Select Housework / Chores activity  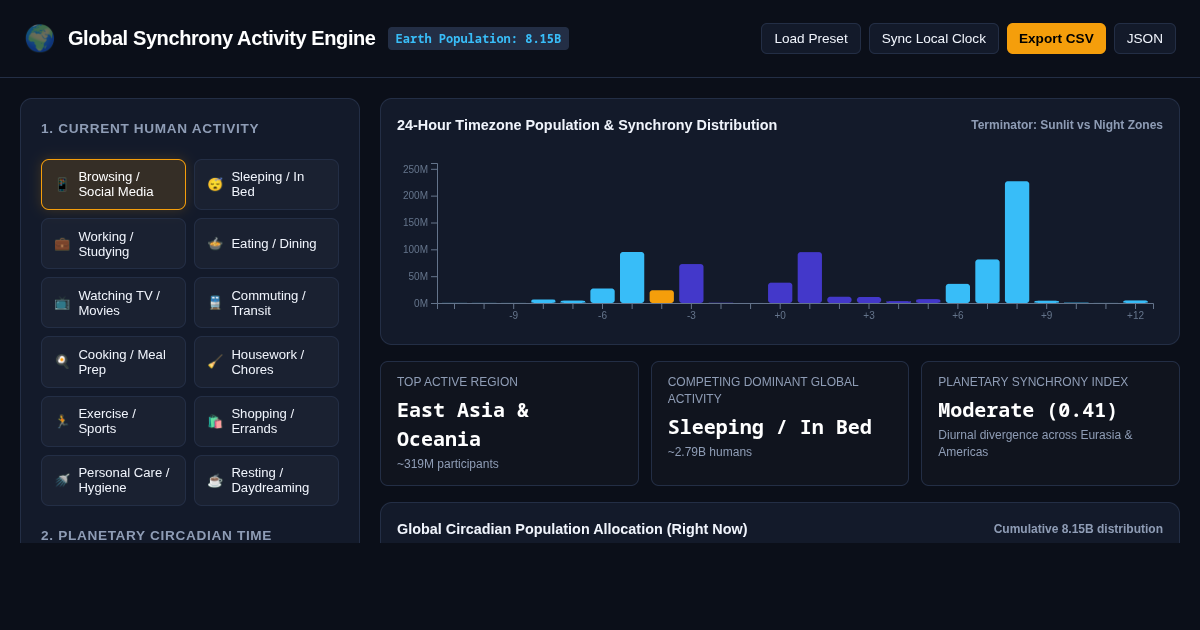point(266,362)
